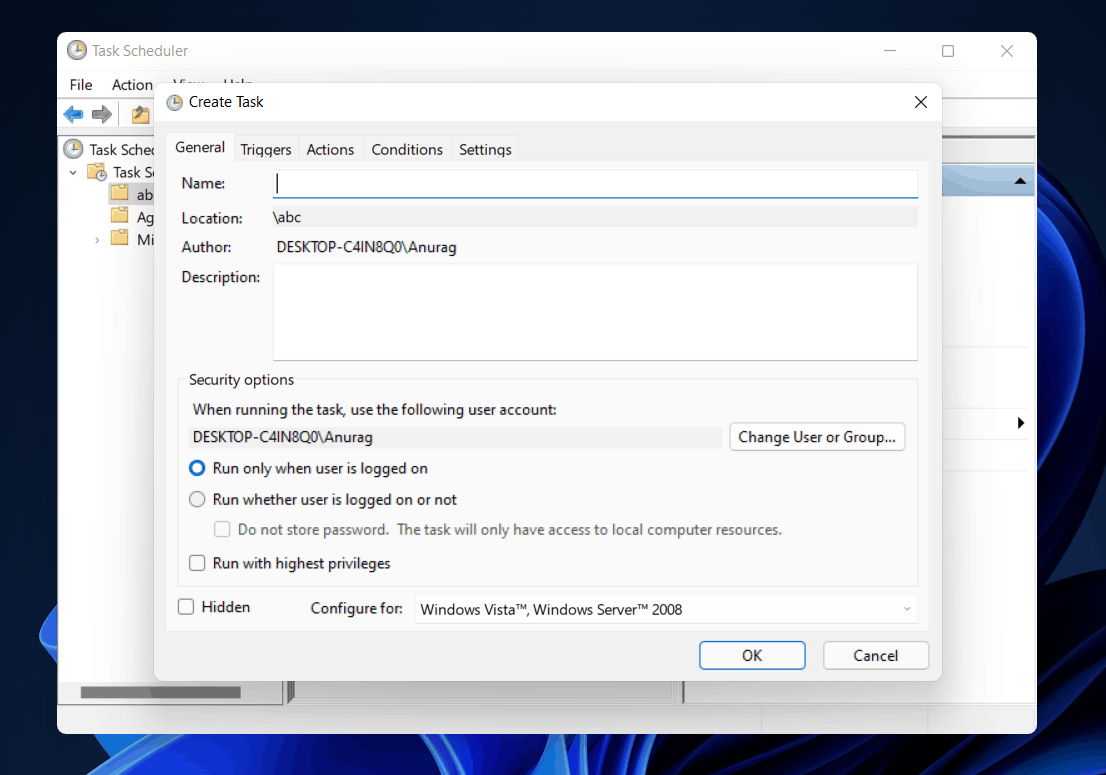Click the show console tree toolbar icon
1106x775 pixels.
coord(142,113)
